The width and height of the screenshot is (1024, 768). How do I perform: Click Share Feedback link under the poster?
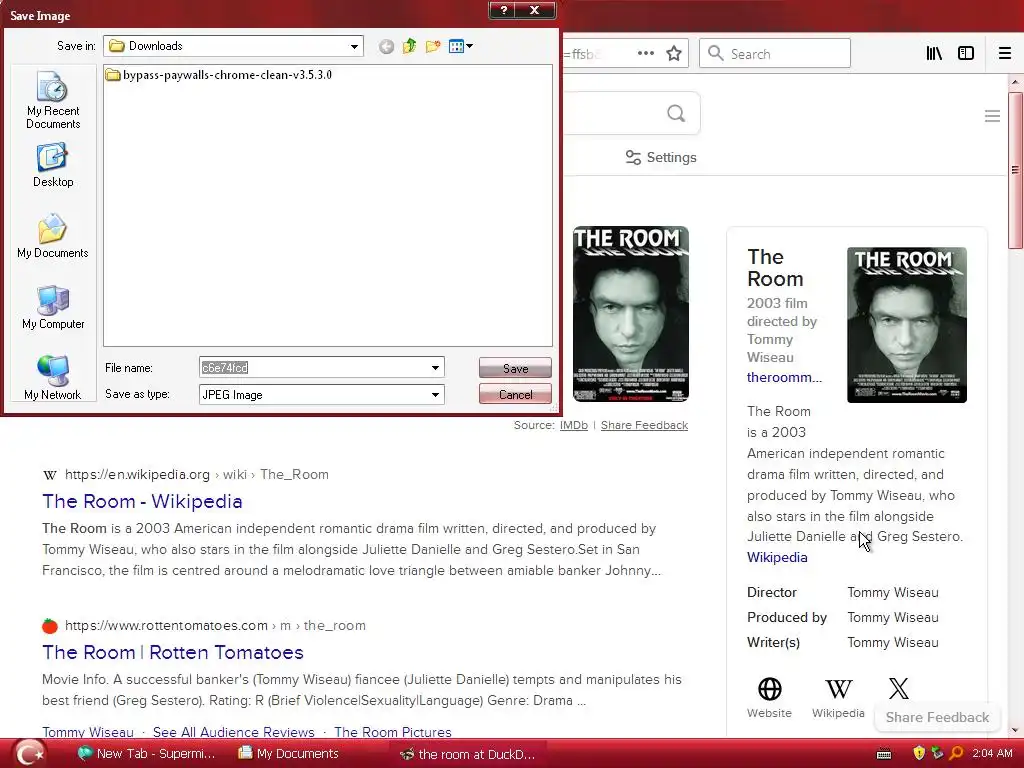[644, 425]
